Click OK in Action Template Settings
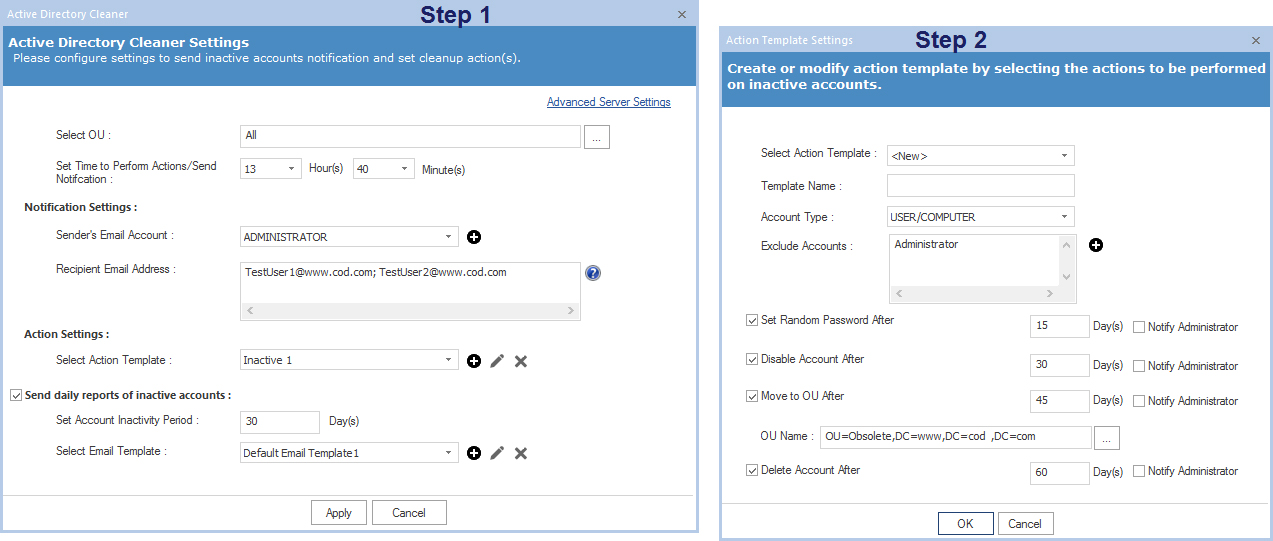 [965, 524]
